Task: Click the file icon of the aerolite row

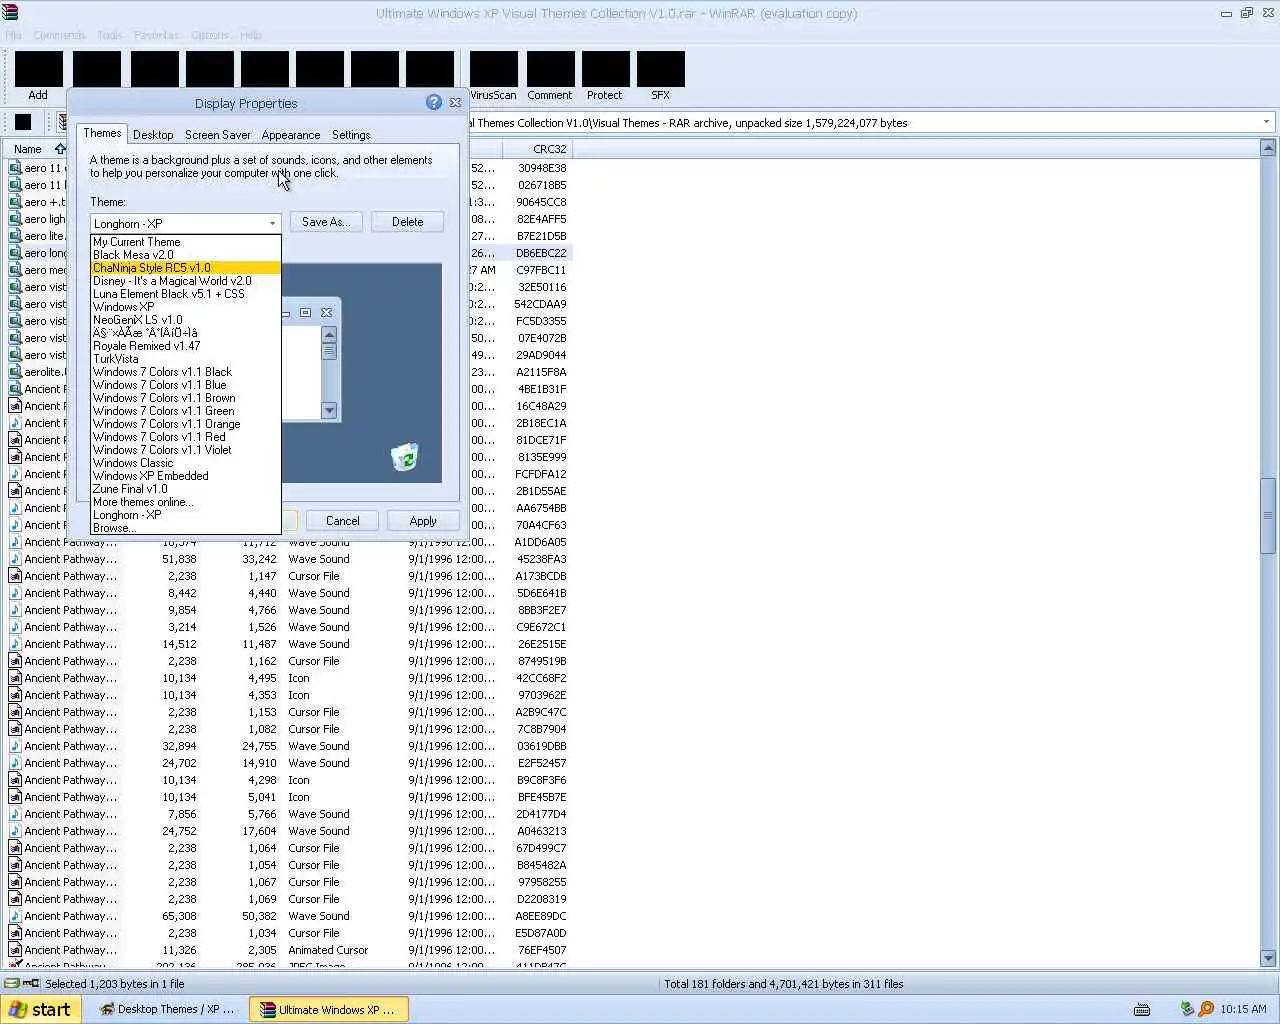Action: point(15,372)
